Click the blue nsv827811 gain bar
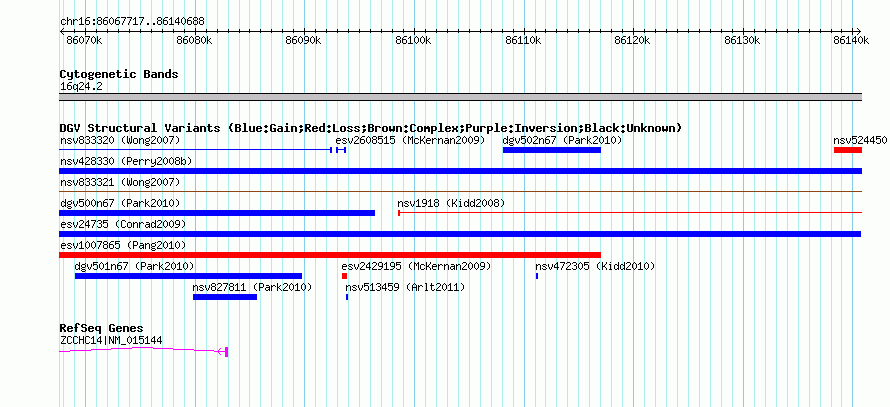This screenshot has width=890, height=407. pos(225,297)
